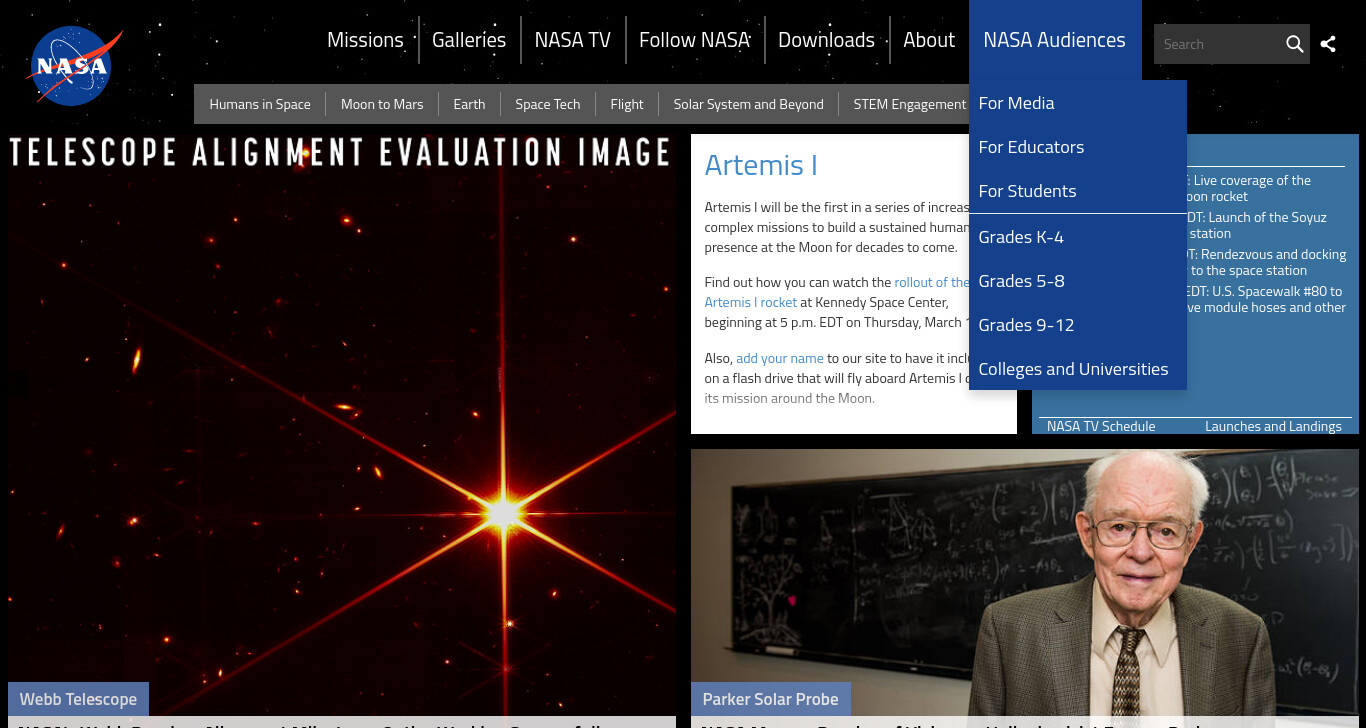Click the NASA logo
Screen dimensions: 1366x728
coord(74,66)
